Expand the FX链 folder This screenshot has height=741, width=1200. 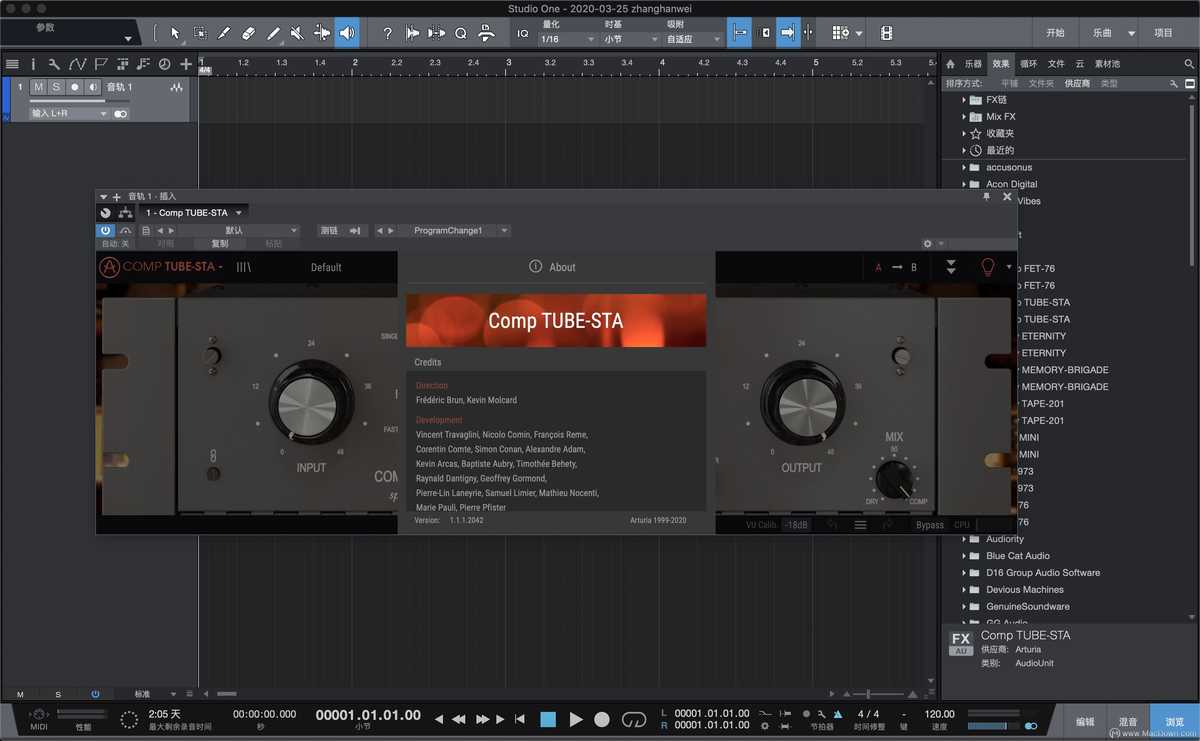coord(965,100)
